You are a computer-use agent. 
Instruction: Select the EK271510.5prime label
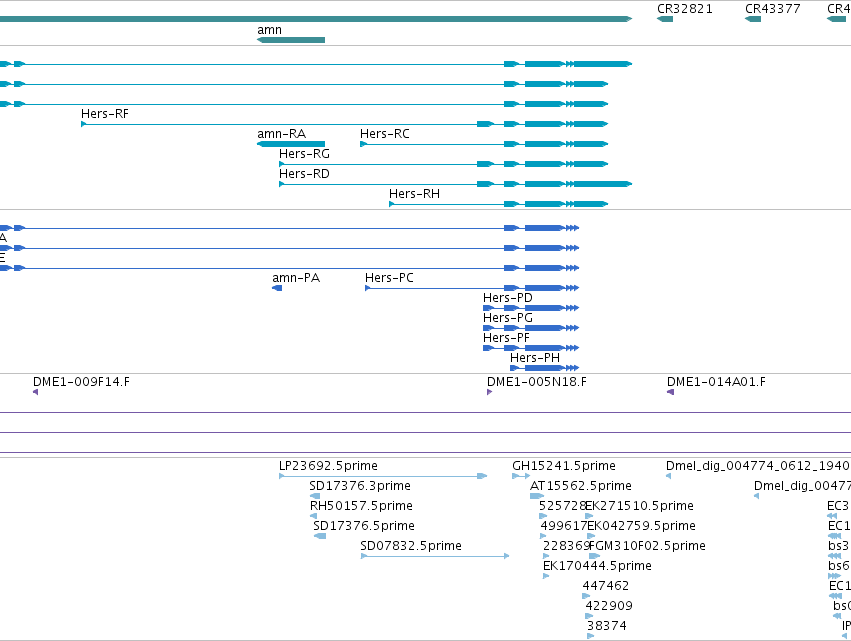pyautogui.click(x=639, y=506)
